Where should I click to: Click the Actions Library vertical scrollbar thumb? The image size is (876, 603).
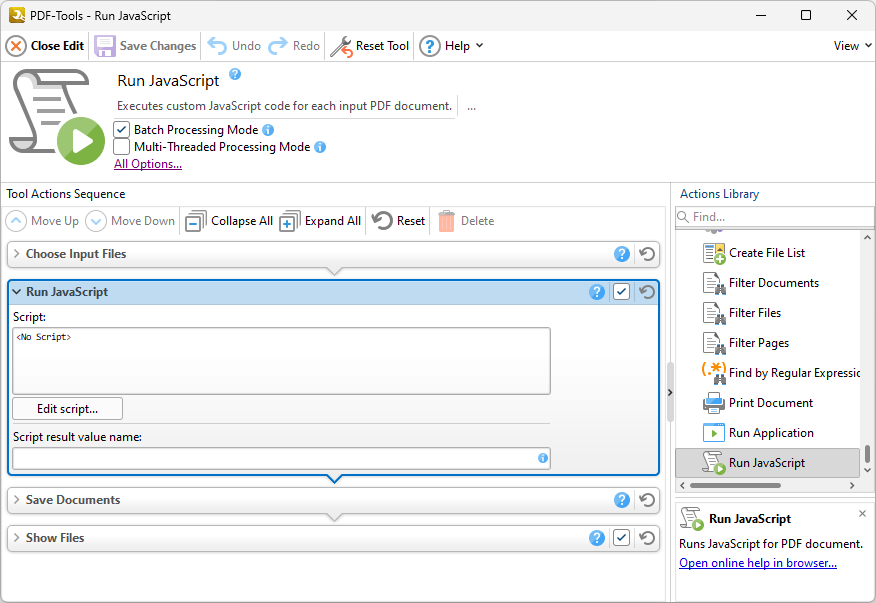tap(867, 454)
